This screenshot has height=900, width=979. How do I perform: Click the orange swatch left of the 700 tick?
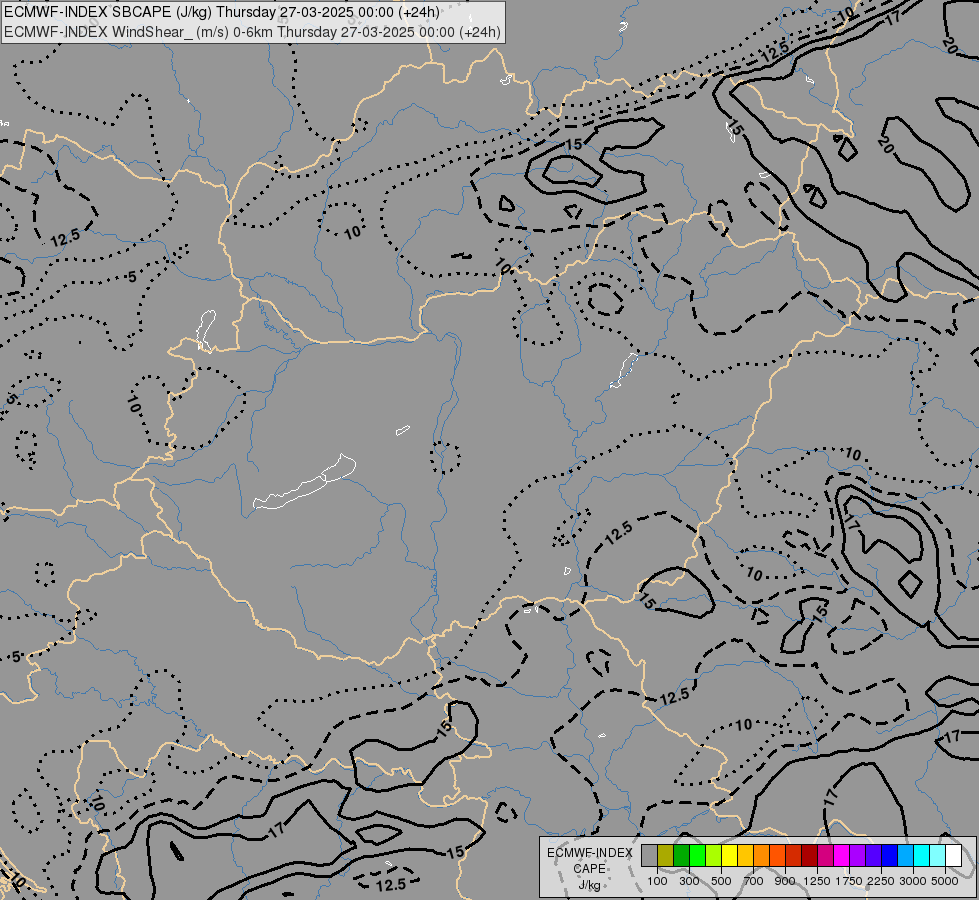(x=762, y=855)
